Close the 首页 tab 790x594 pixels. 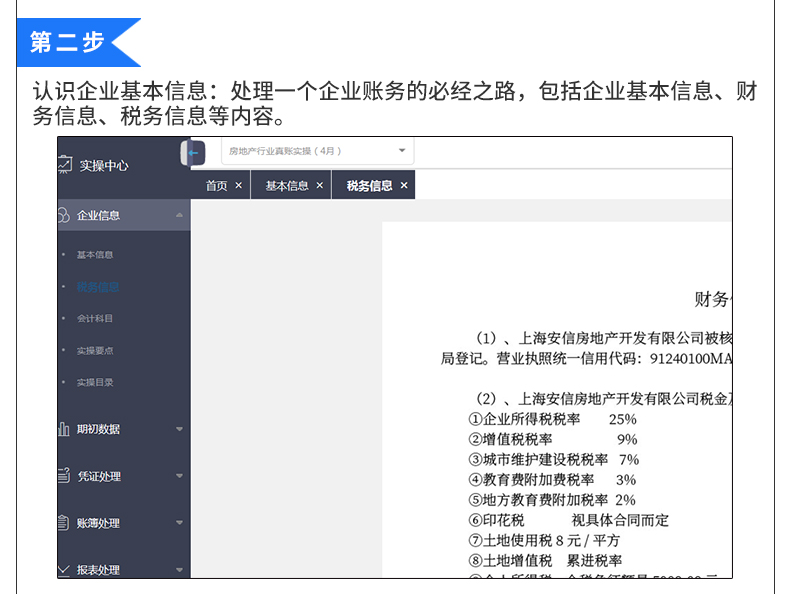tap(239, 185)
